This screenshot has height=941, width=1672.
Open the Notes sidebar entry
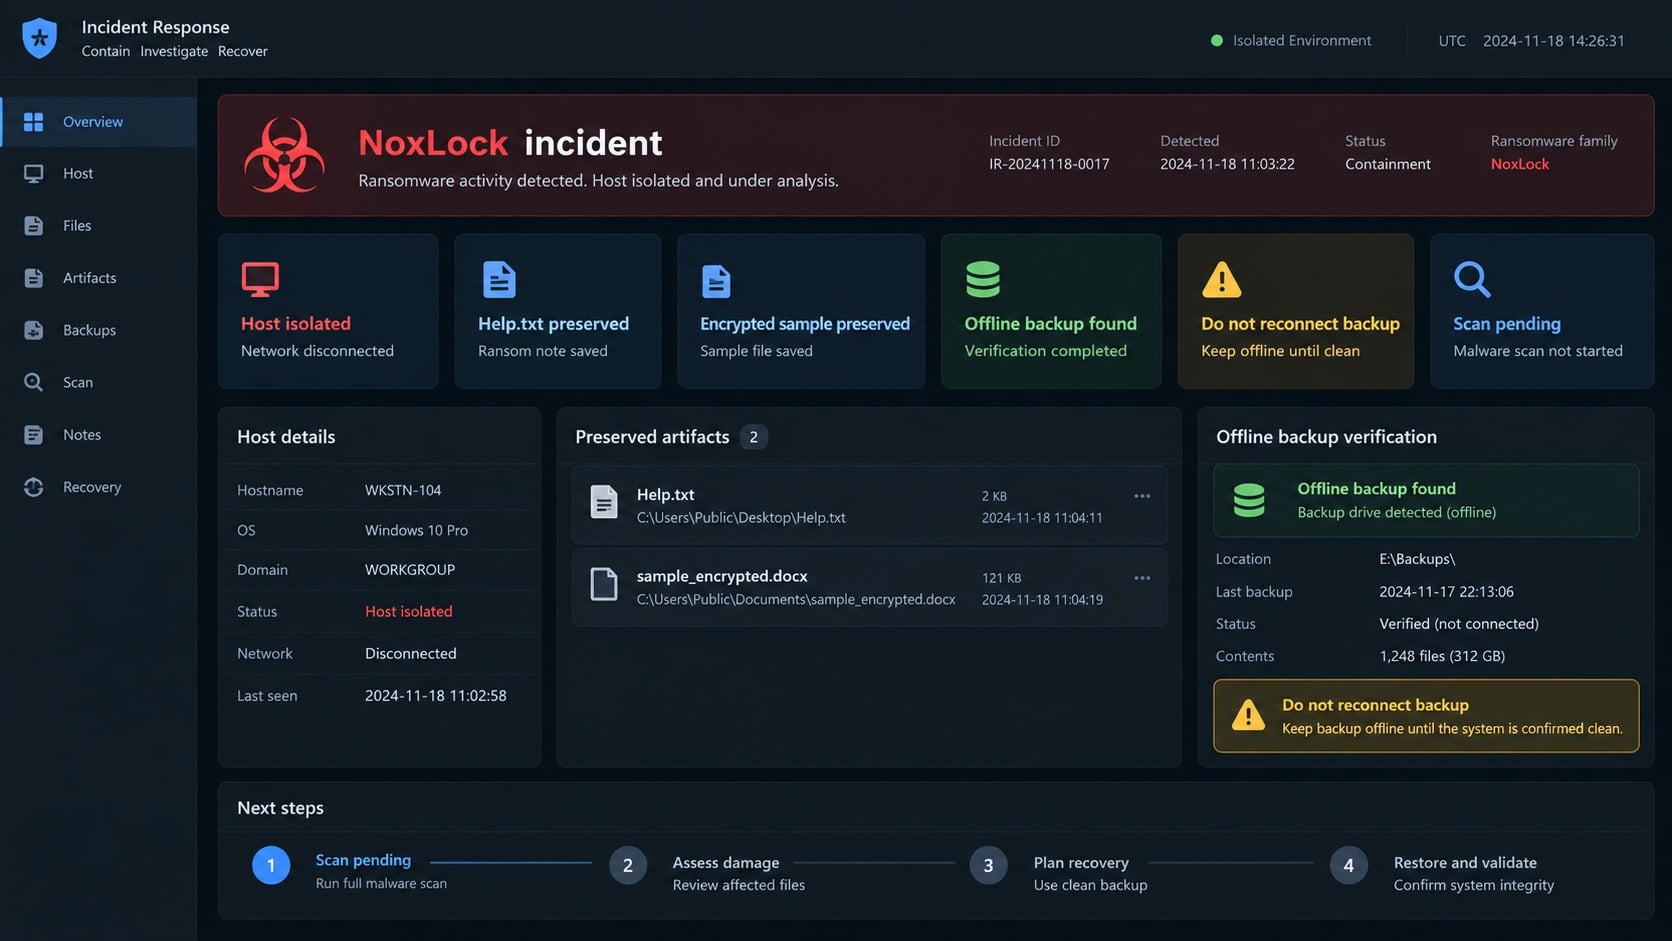point(98,435)
